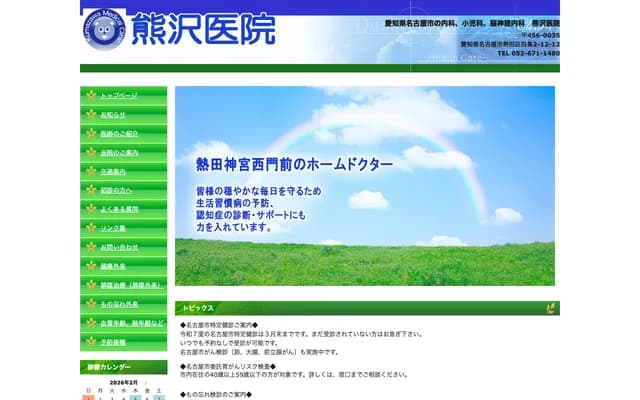Click ◆名古屋市委託胃がんリスク検査◆ topic title

[x=228, y=367]
